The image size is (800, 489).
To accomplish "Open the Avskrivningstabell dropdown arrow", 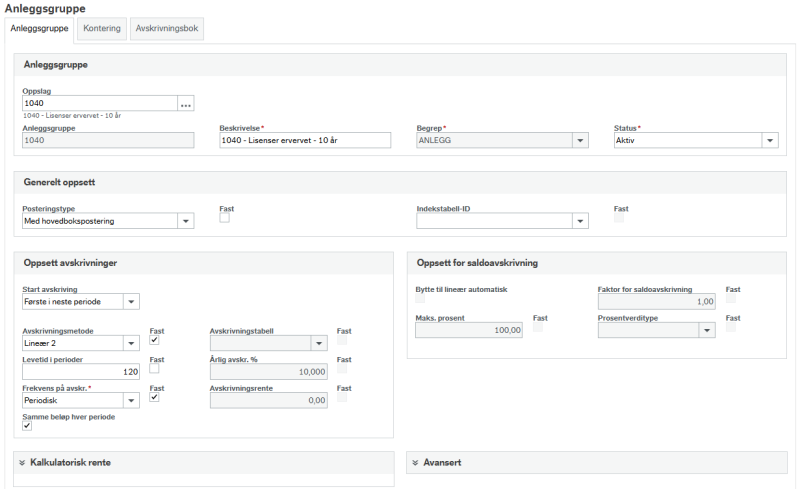I will click(319, 344).
